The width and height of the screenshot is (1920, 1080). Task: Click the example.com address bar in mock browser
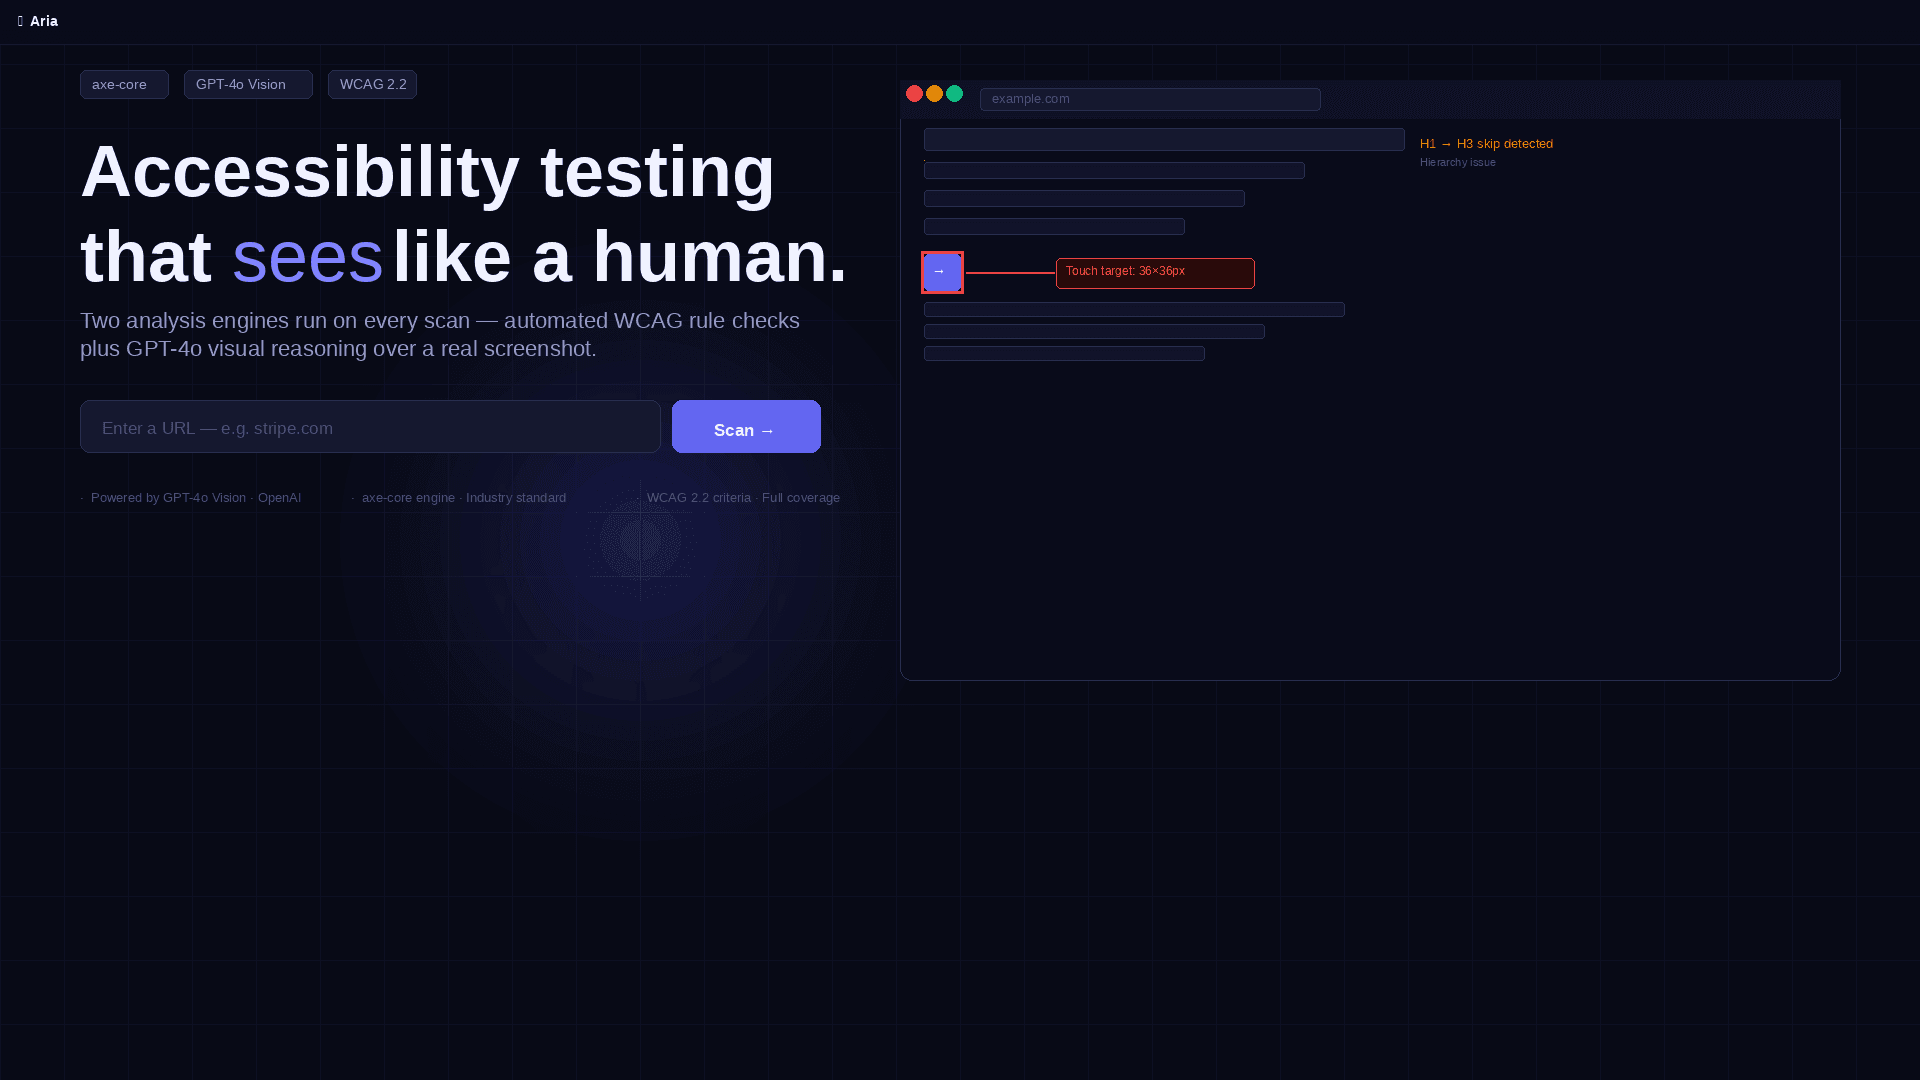pos(1150,99)
